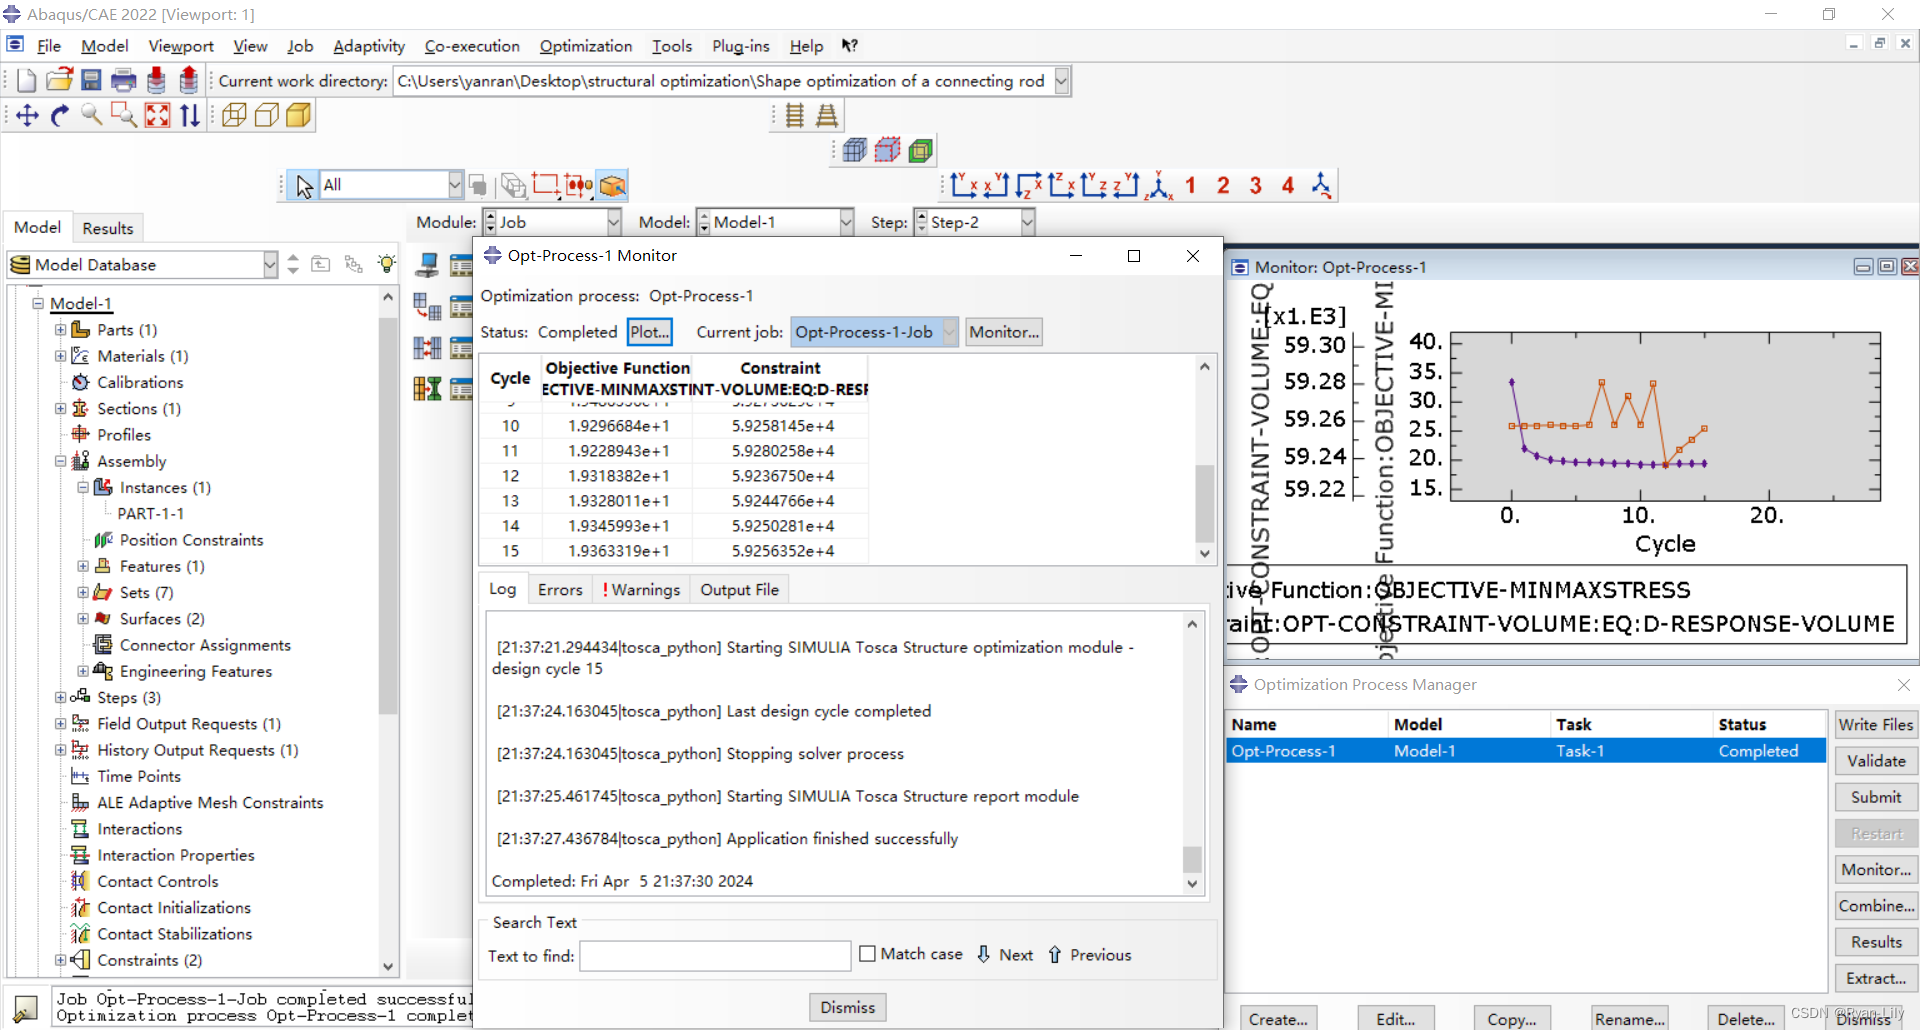
Task: Open model database folder icon
Action: tap(59, 81)
